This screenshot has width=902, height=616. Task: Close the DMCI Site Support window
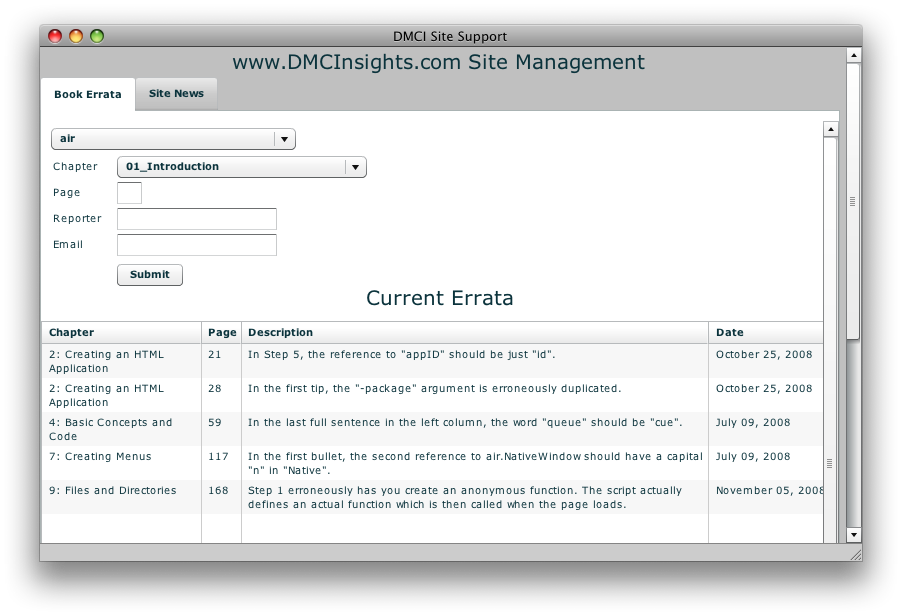click(55, 36)
